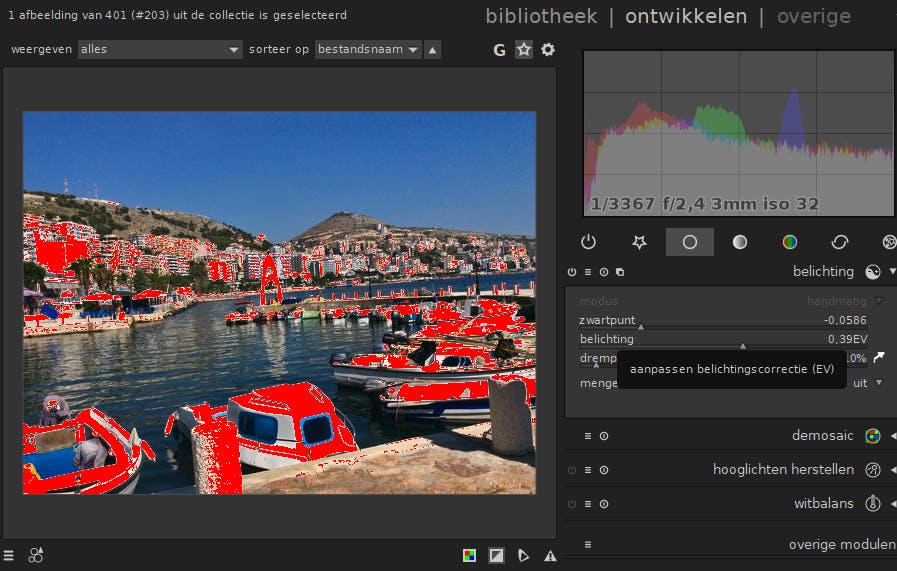Toggle over/under exposure warning icon
The height and width of the screenshot is (571, 897).
pyautogui.click(x=496, y=556)
